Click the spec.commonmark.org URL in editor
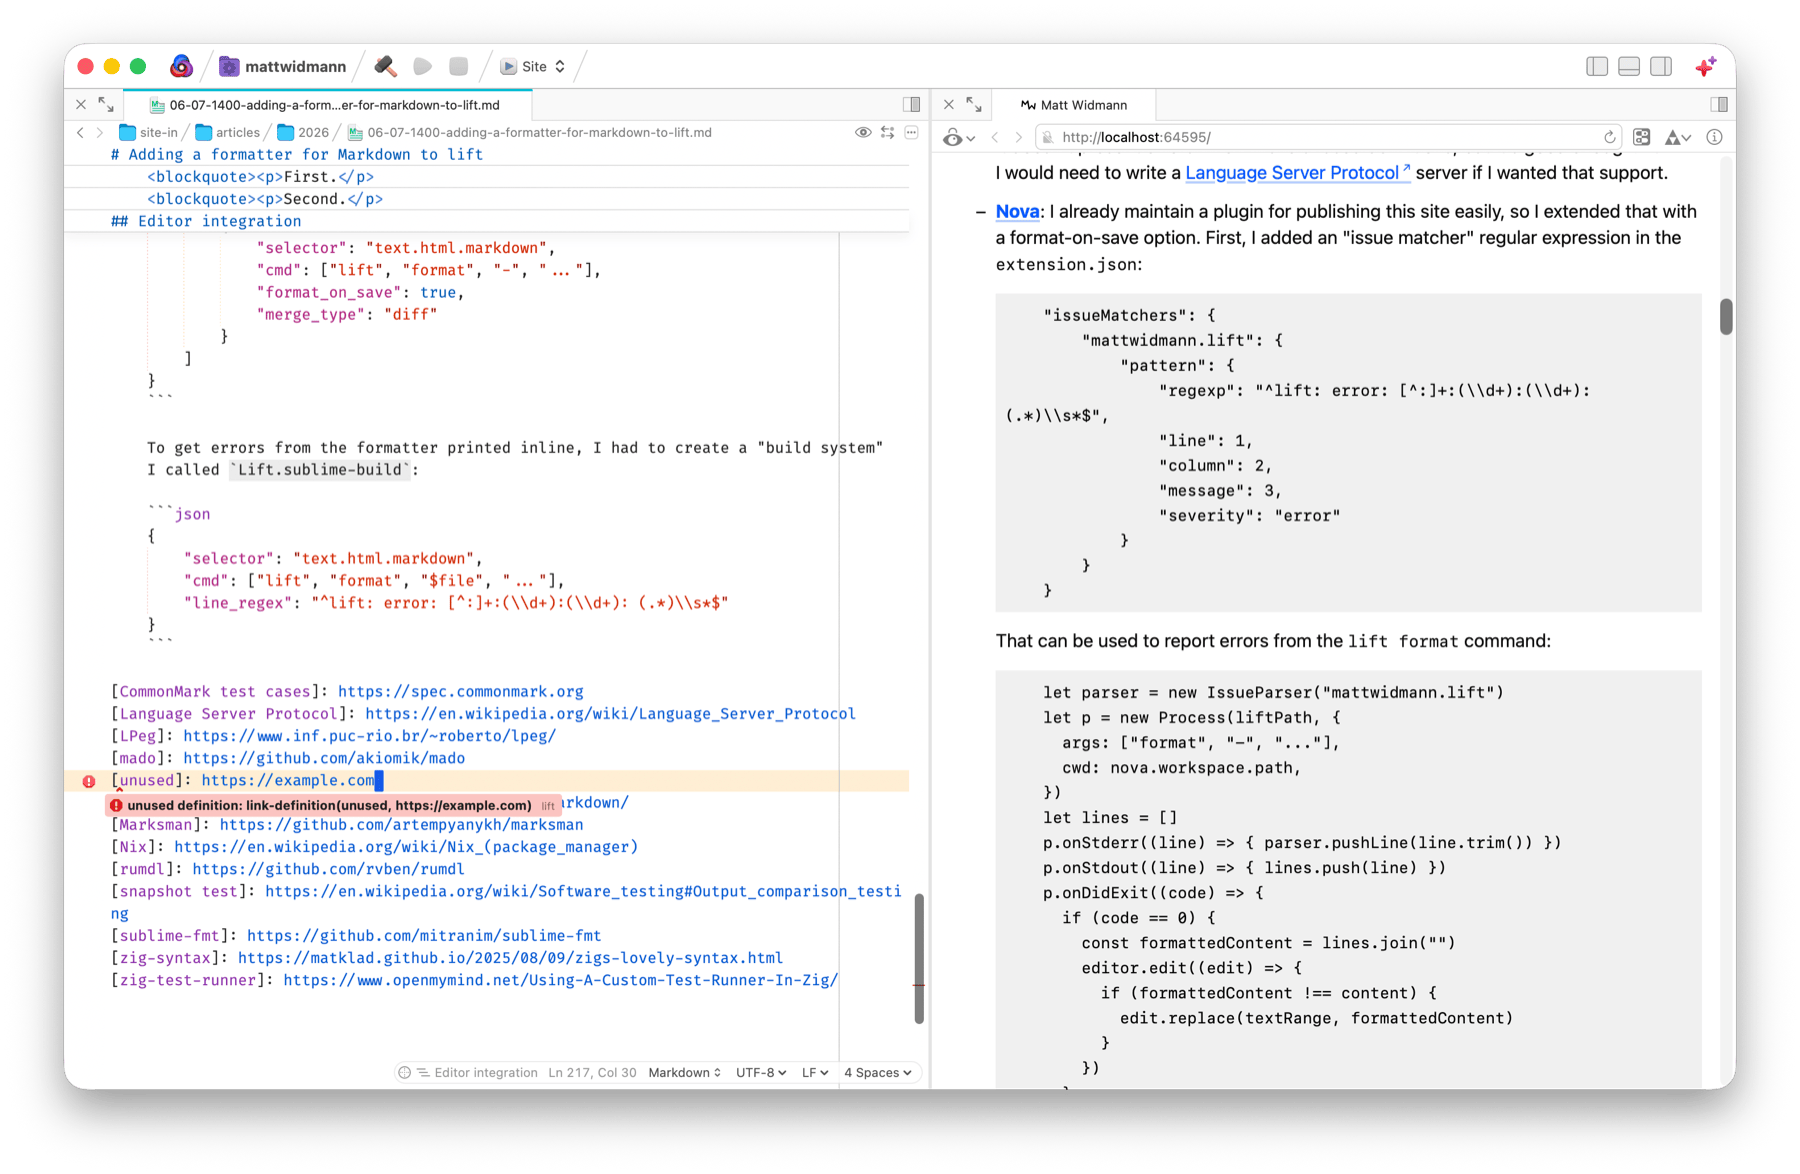 tap(461, 692)
